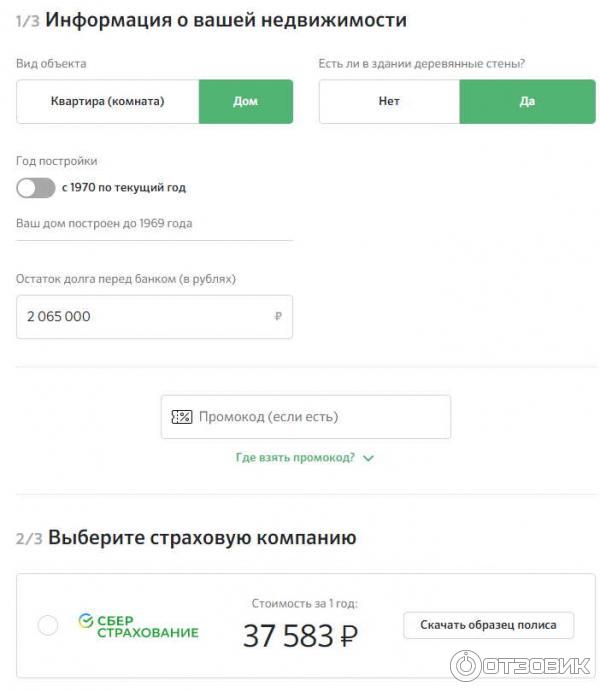This screenshot has width=600, height=692.
Task: Select 'Дом' as property type
Action: 246,102
